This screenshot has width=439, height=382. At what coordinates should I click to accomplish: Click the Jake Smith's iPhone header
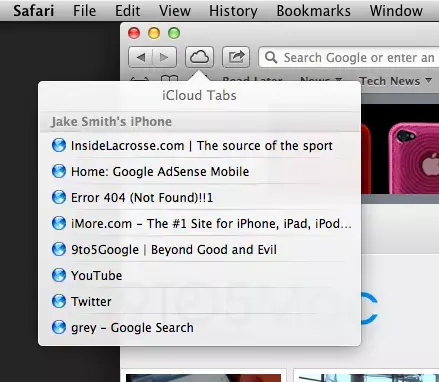111,121
